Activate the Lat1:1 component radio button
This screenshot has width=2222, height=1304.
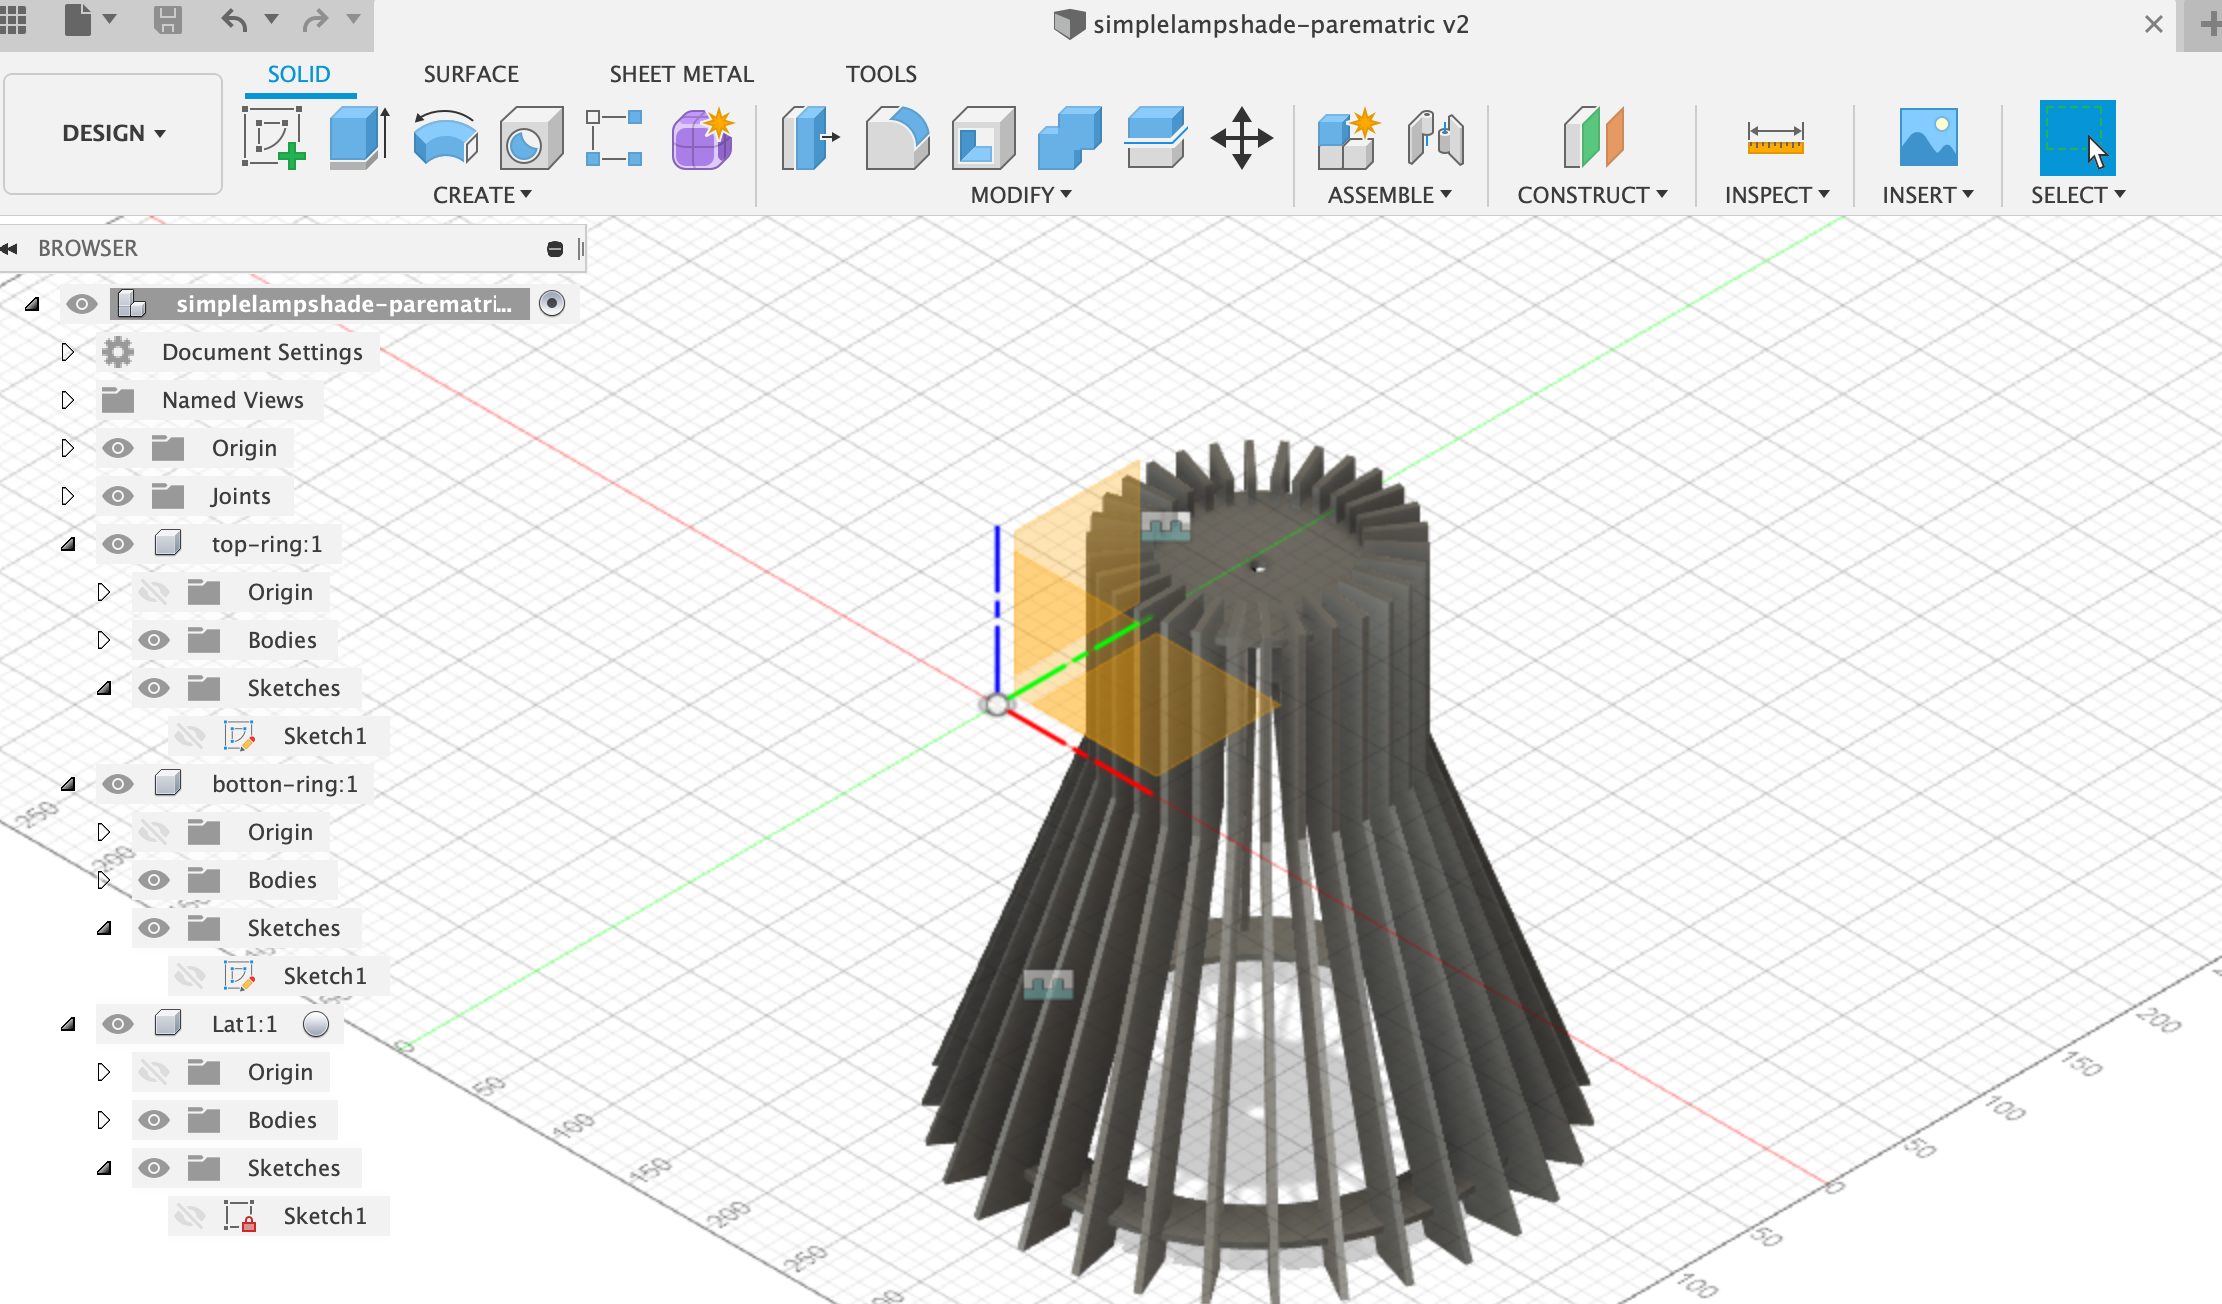click(x=316, y=1024)
